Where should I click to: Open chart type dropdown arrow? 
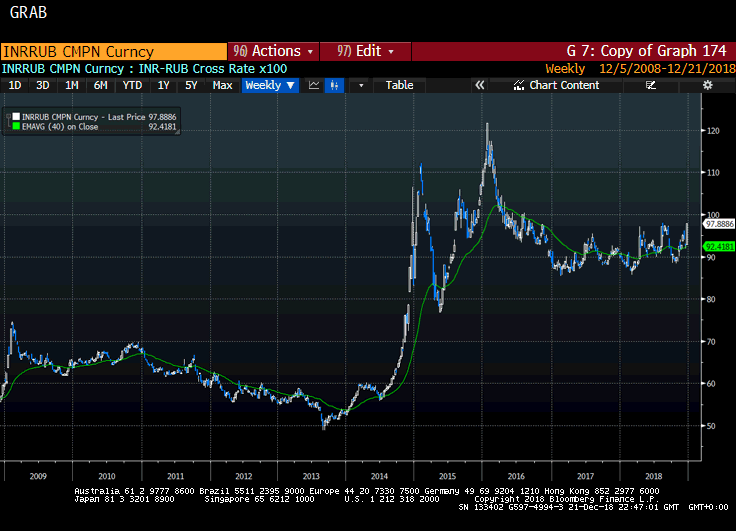click(361, 86)
